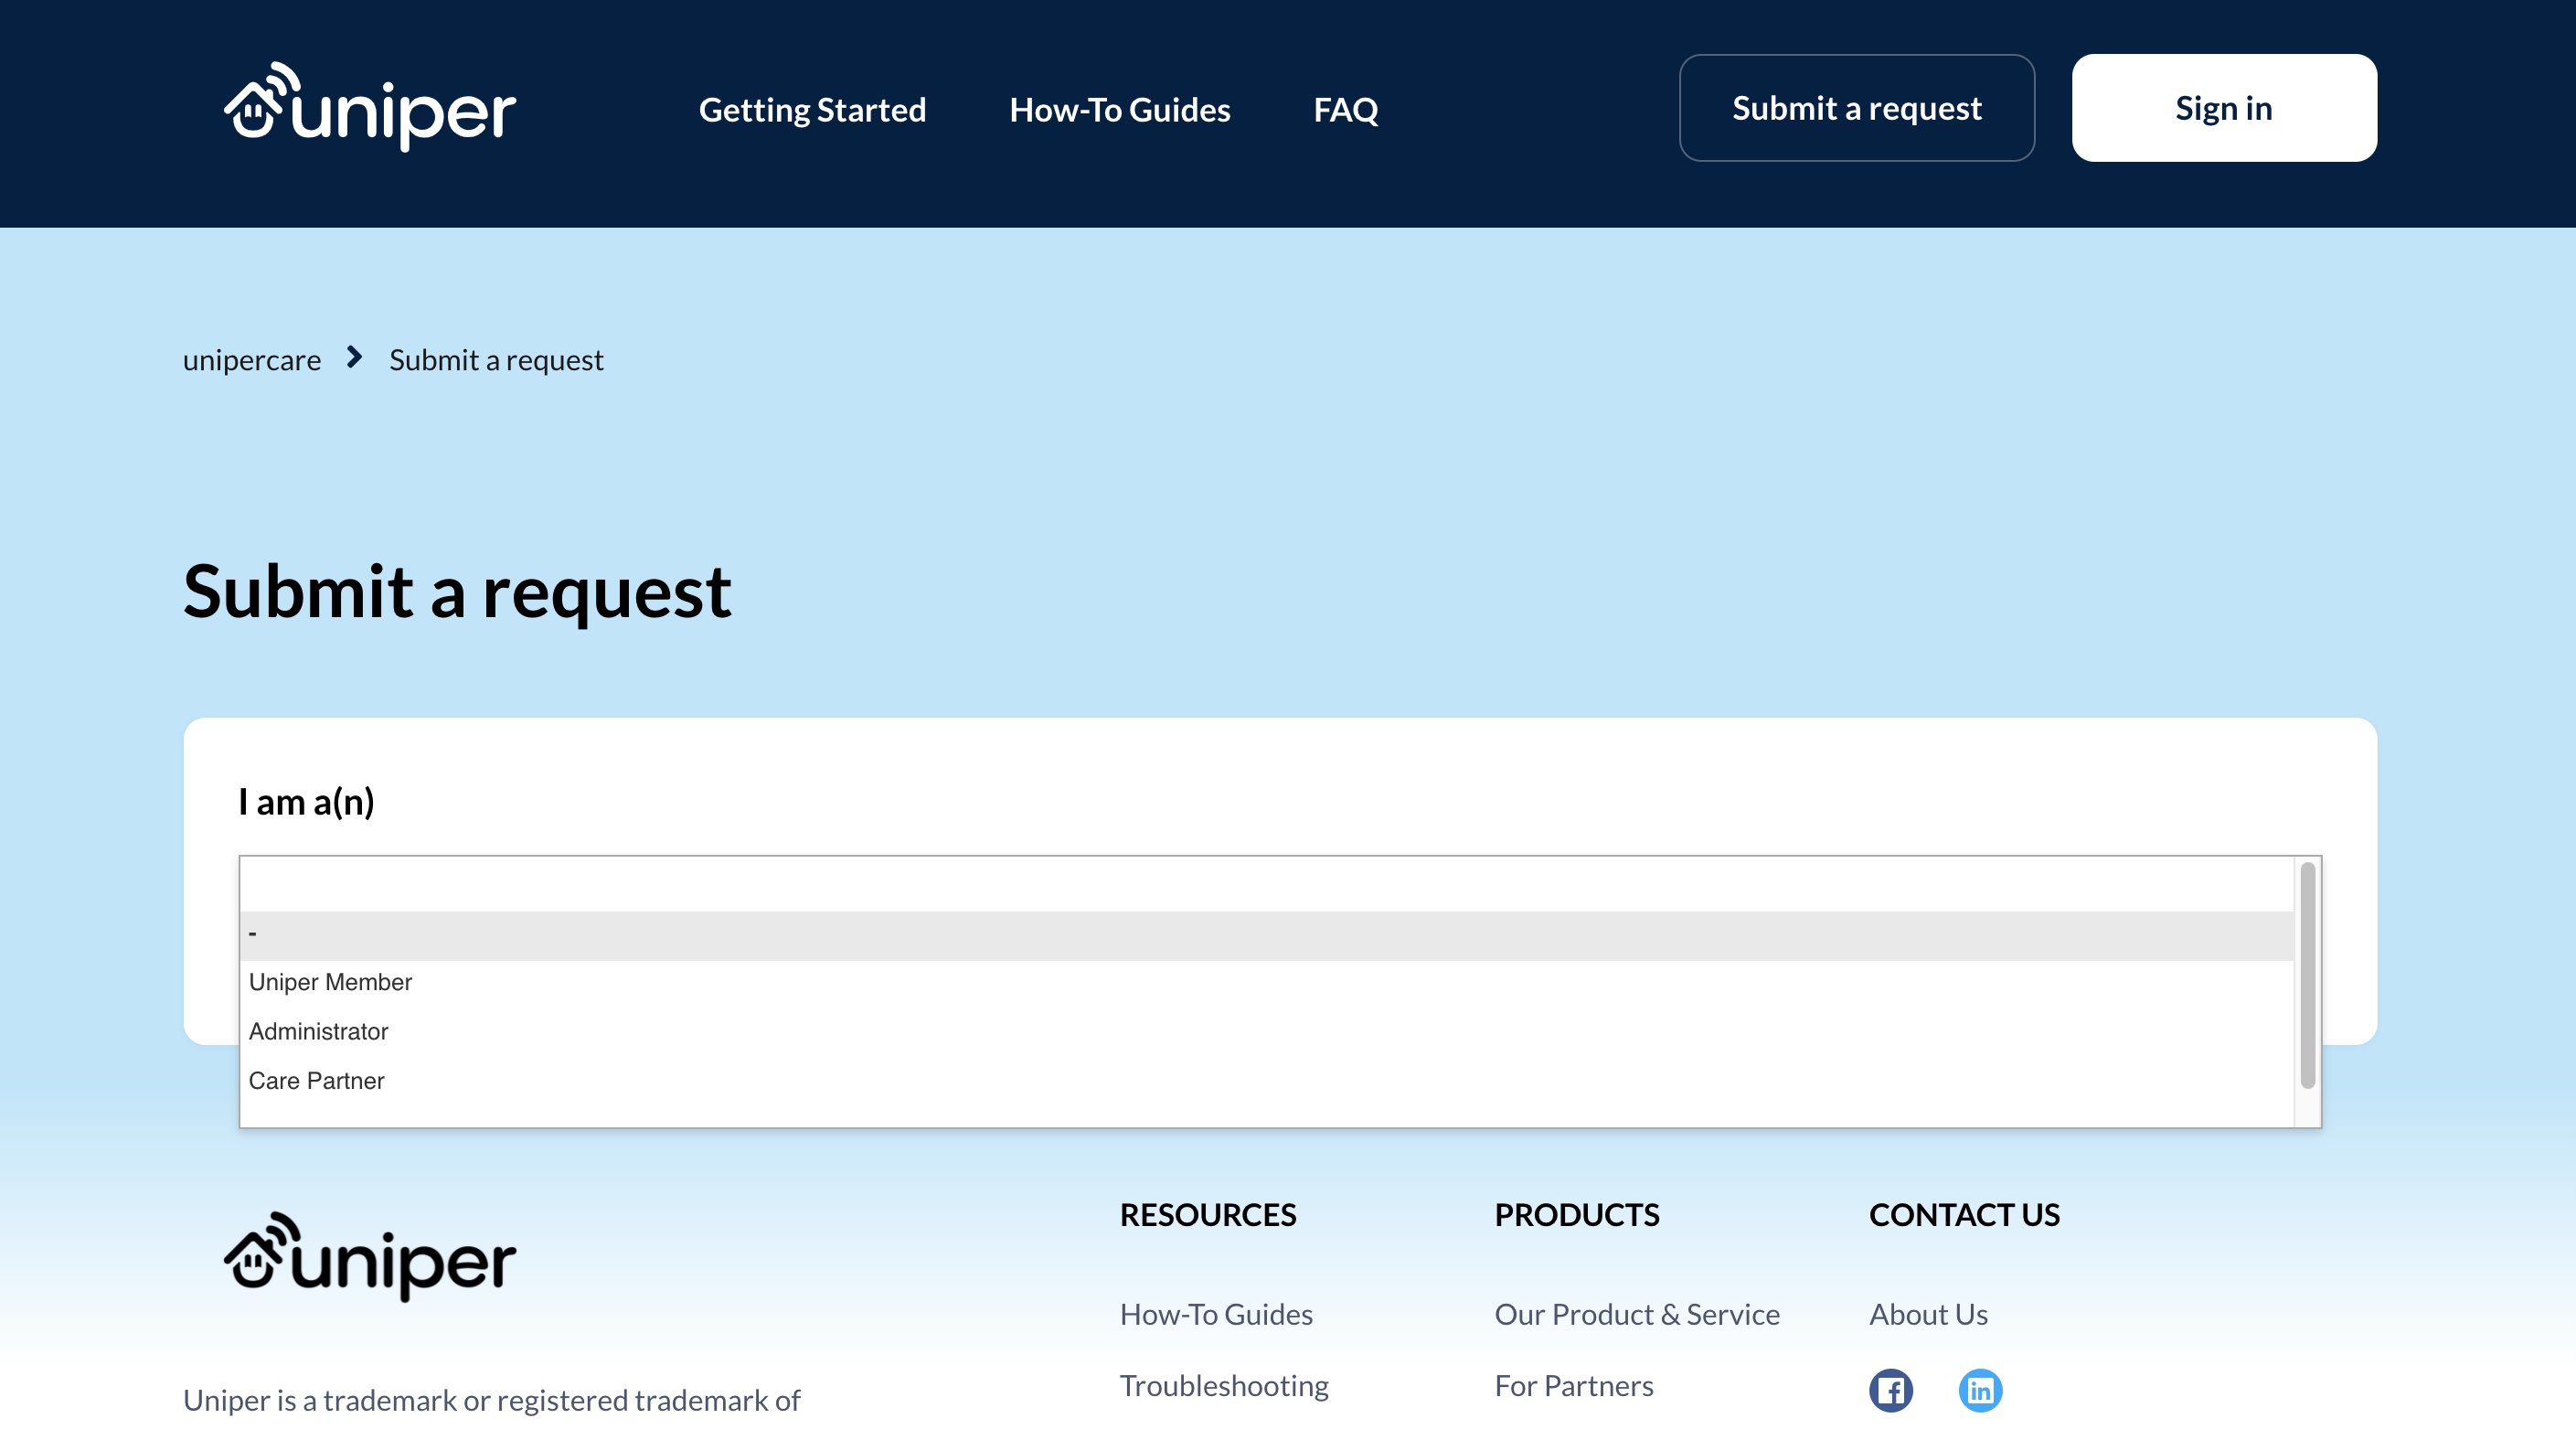Click the CONTACT US footer heading
2576x1429 pixels.
[1964, 1214]
